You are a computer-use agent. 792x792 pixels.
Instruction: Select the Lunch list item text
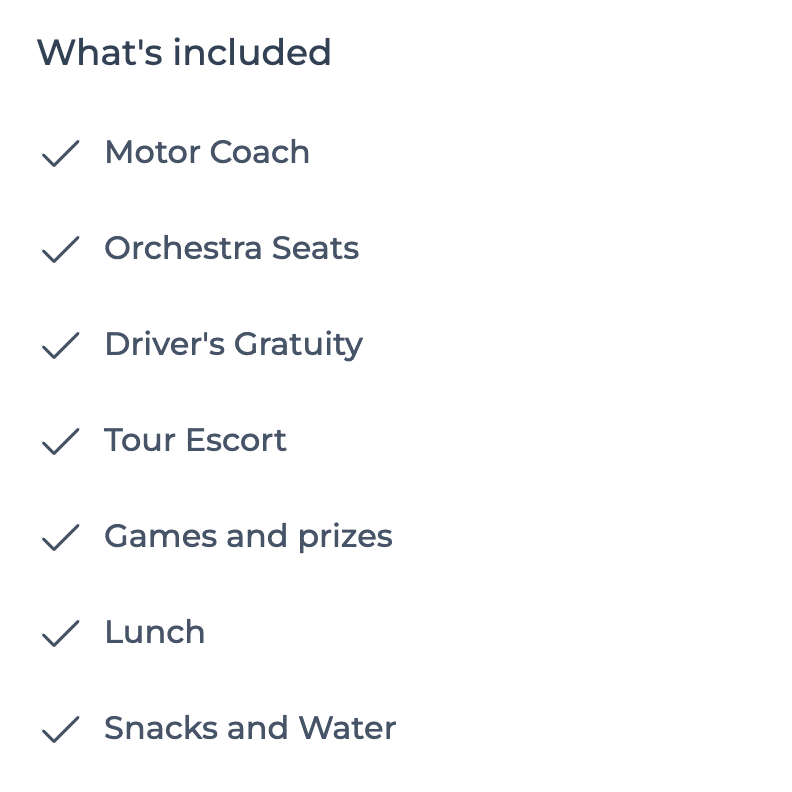click(x=155, y=631)
